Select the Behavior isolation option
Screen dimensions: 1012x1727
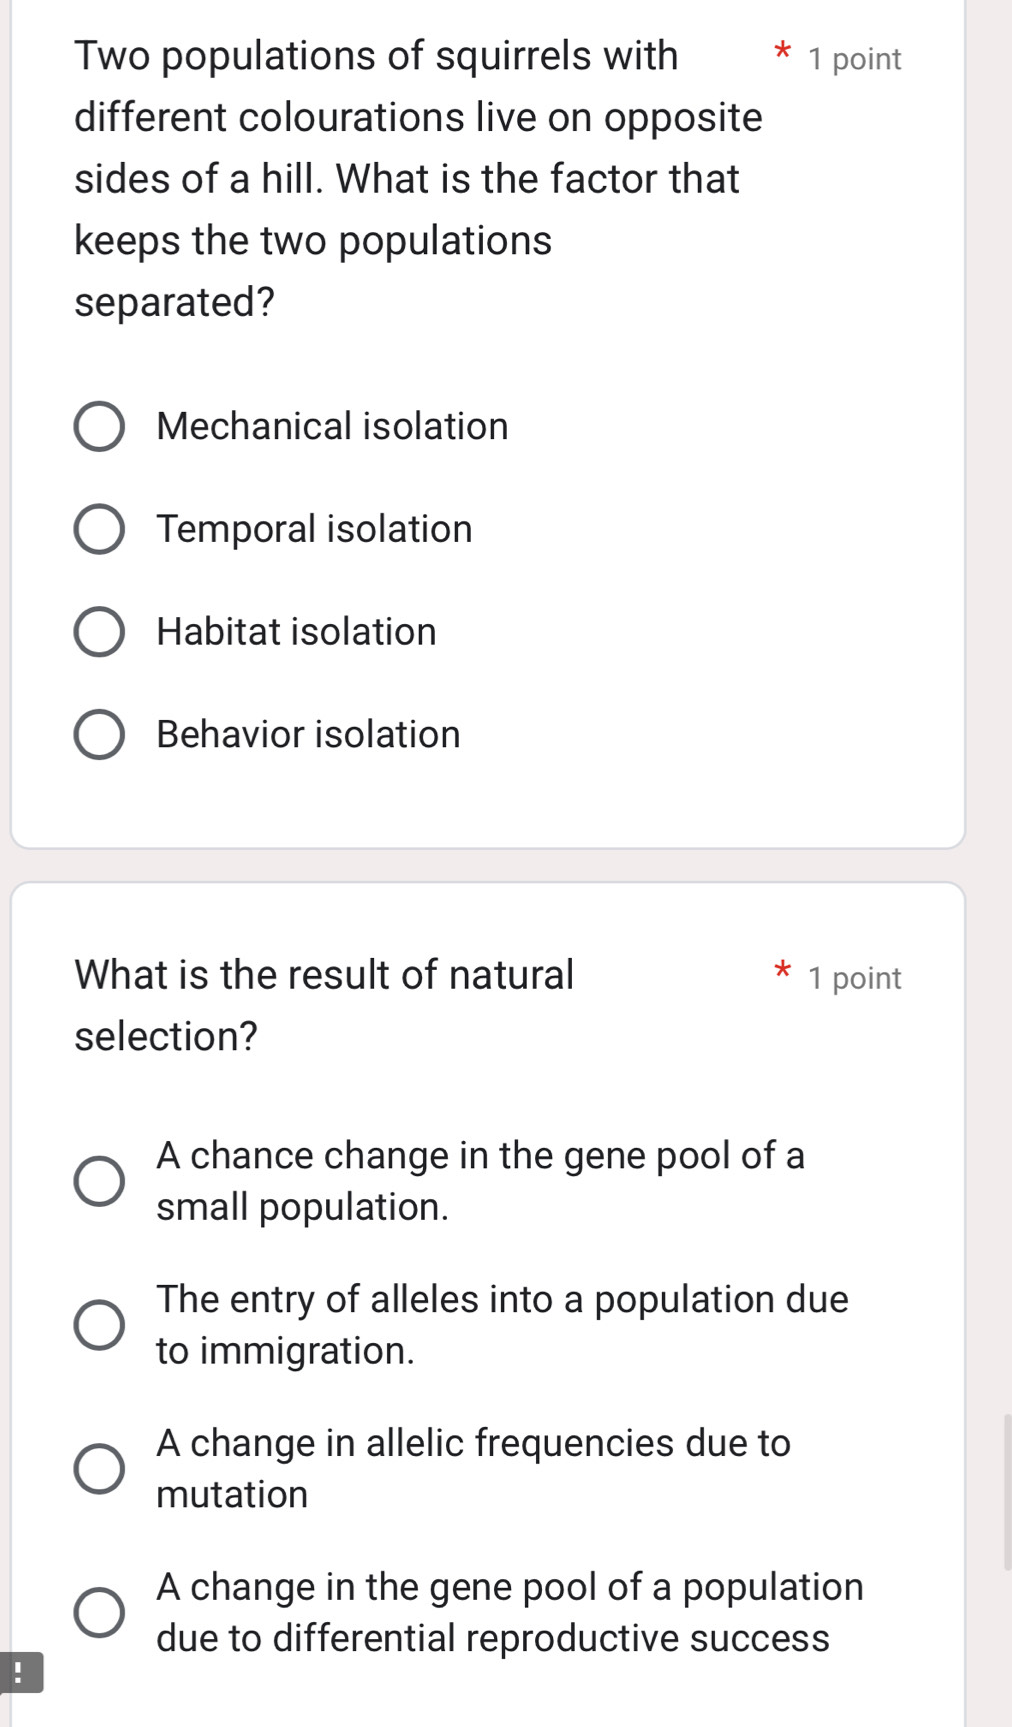[100, 735]
